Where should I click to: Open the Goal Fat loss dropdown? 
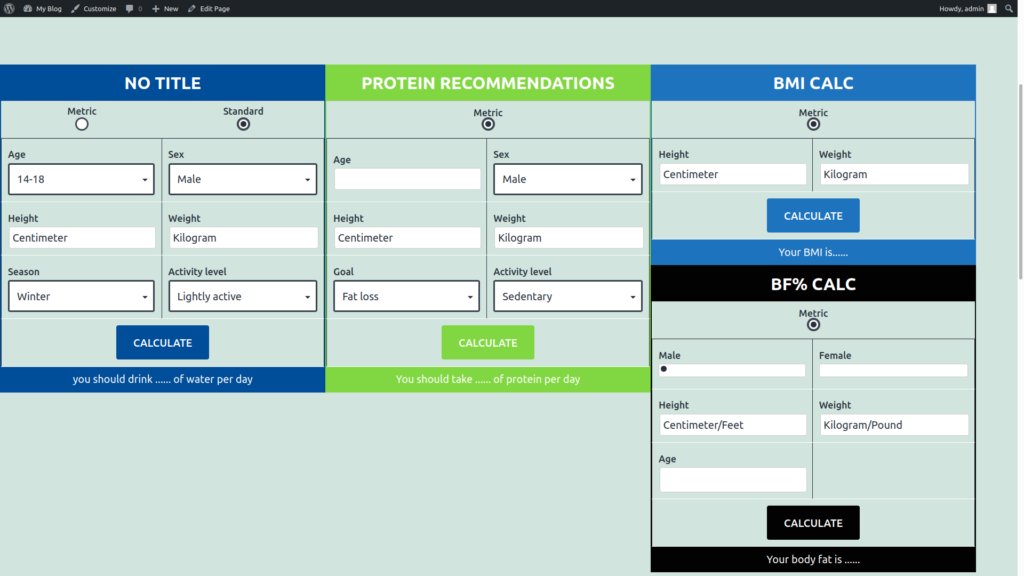[406, 296]
